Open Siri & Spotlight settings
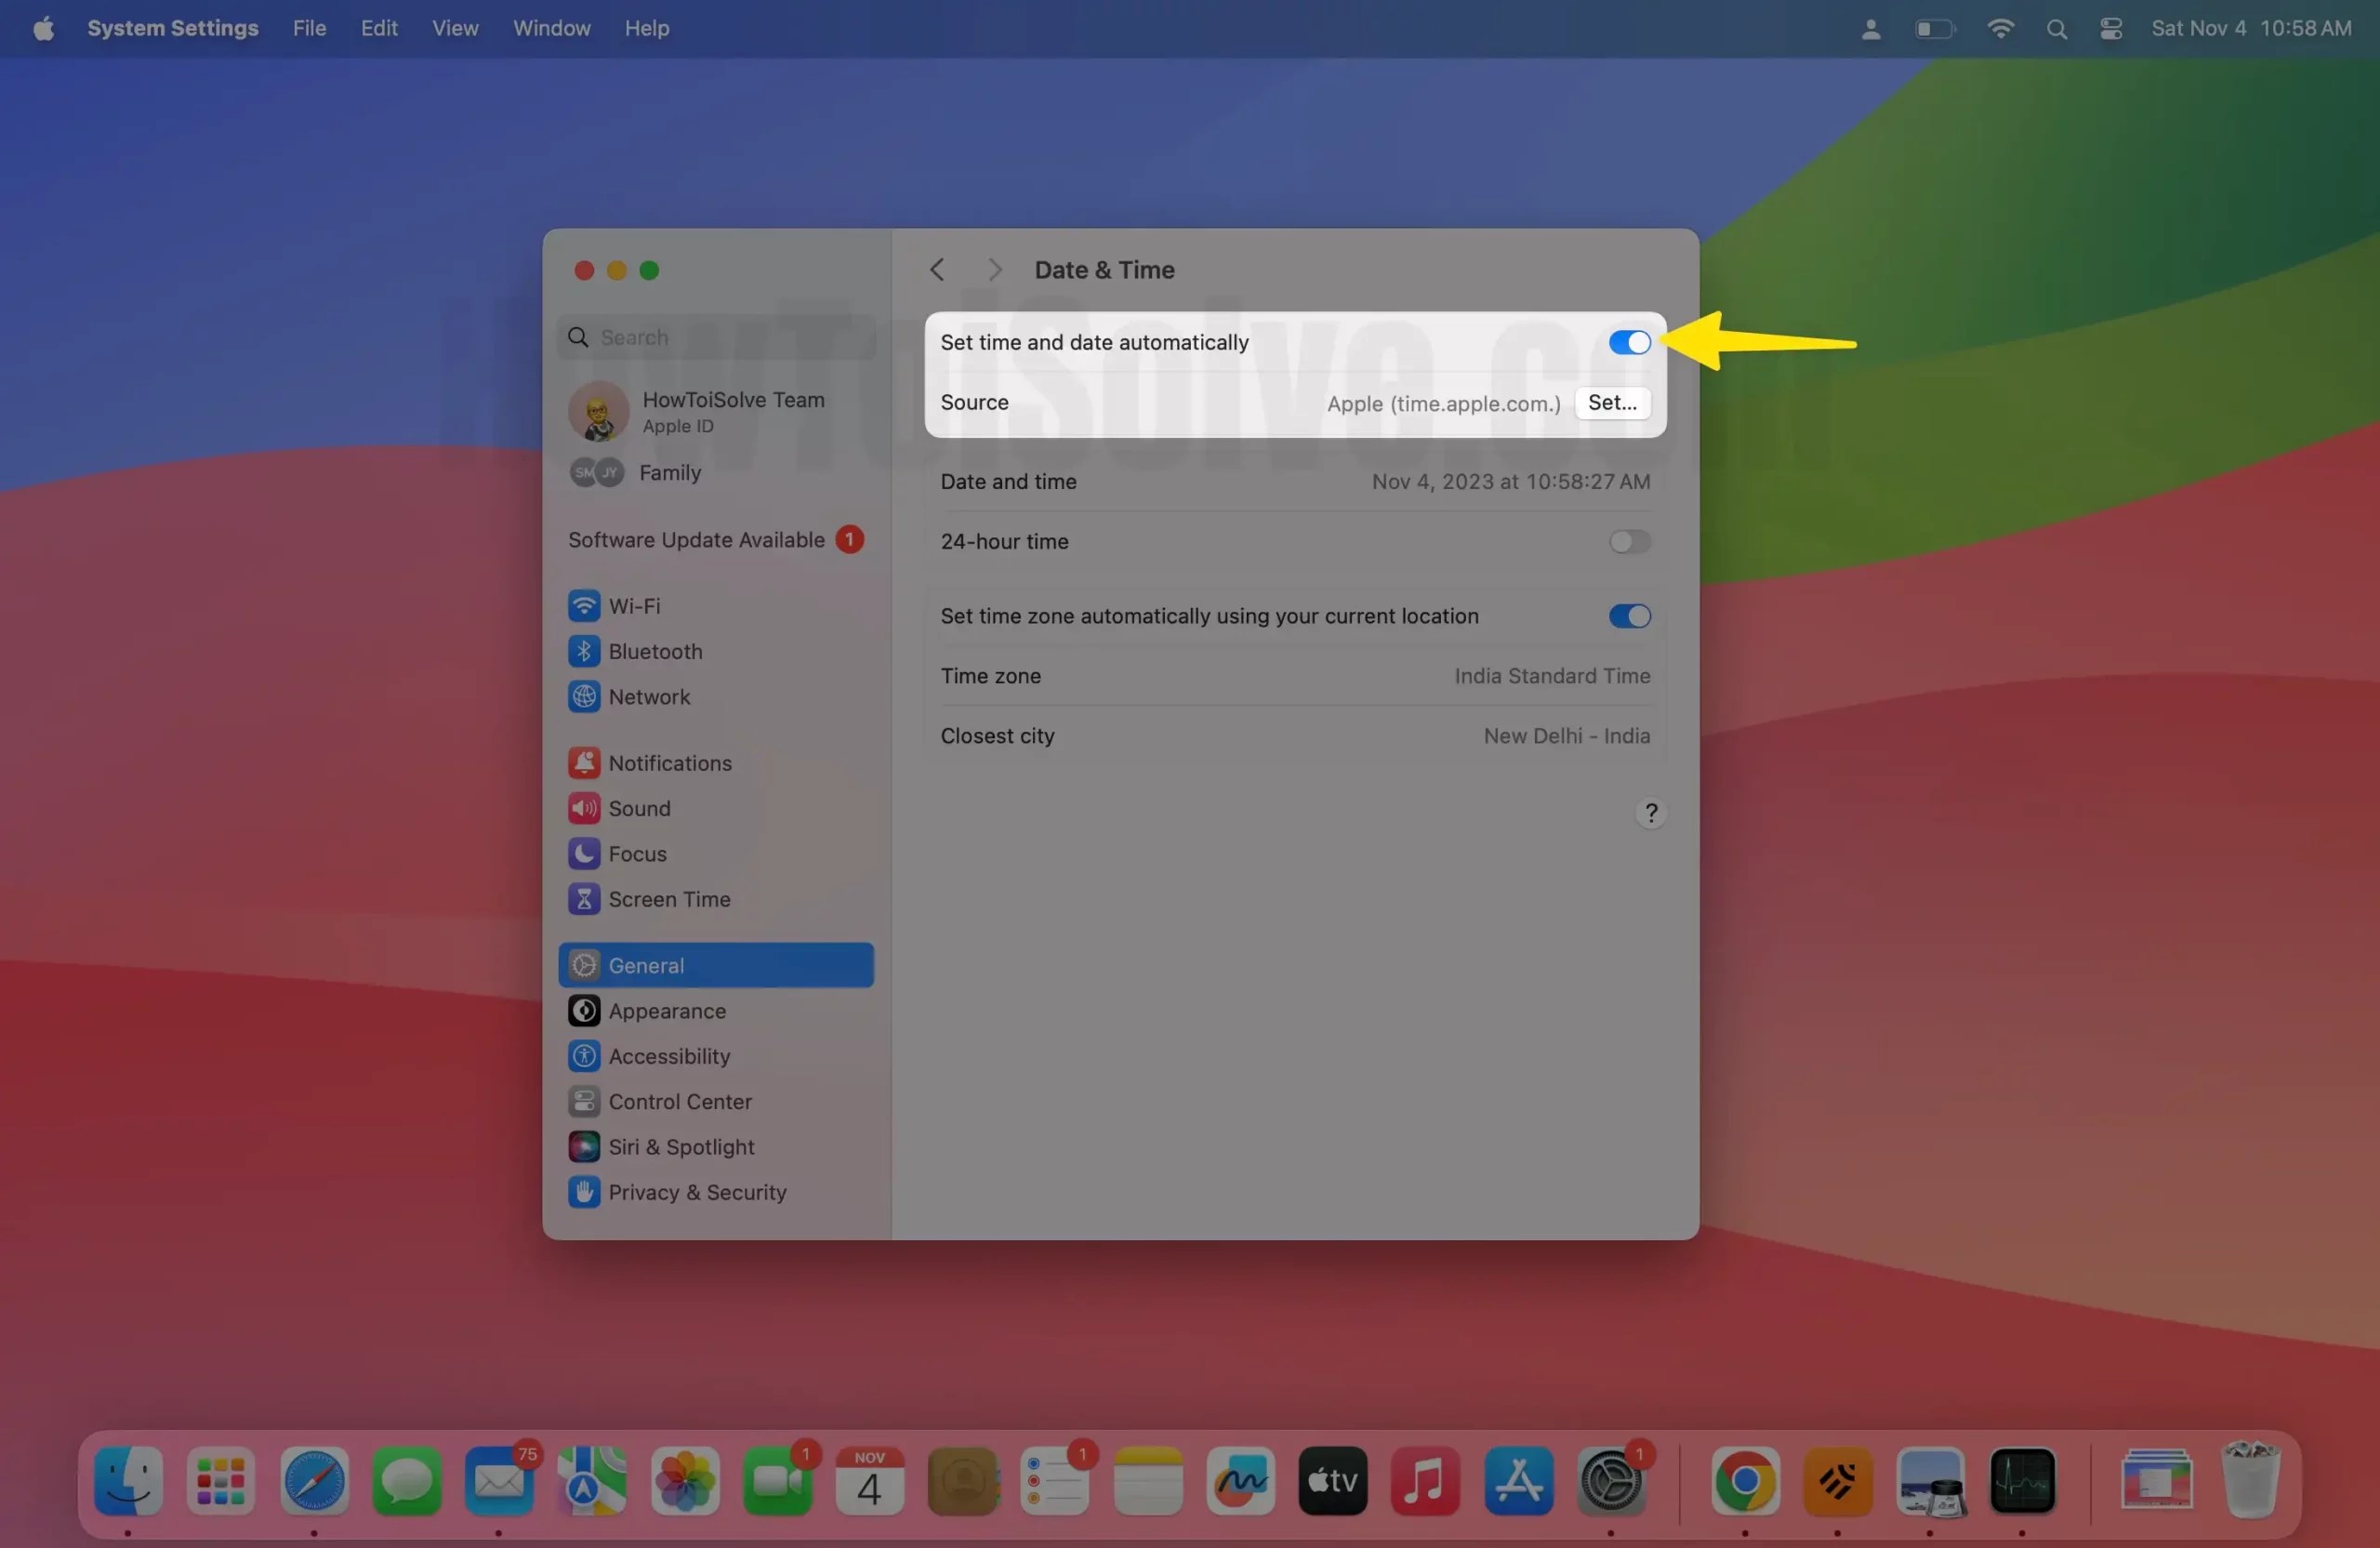 click(x=683, y=1146)
